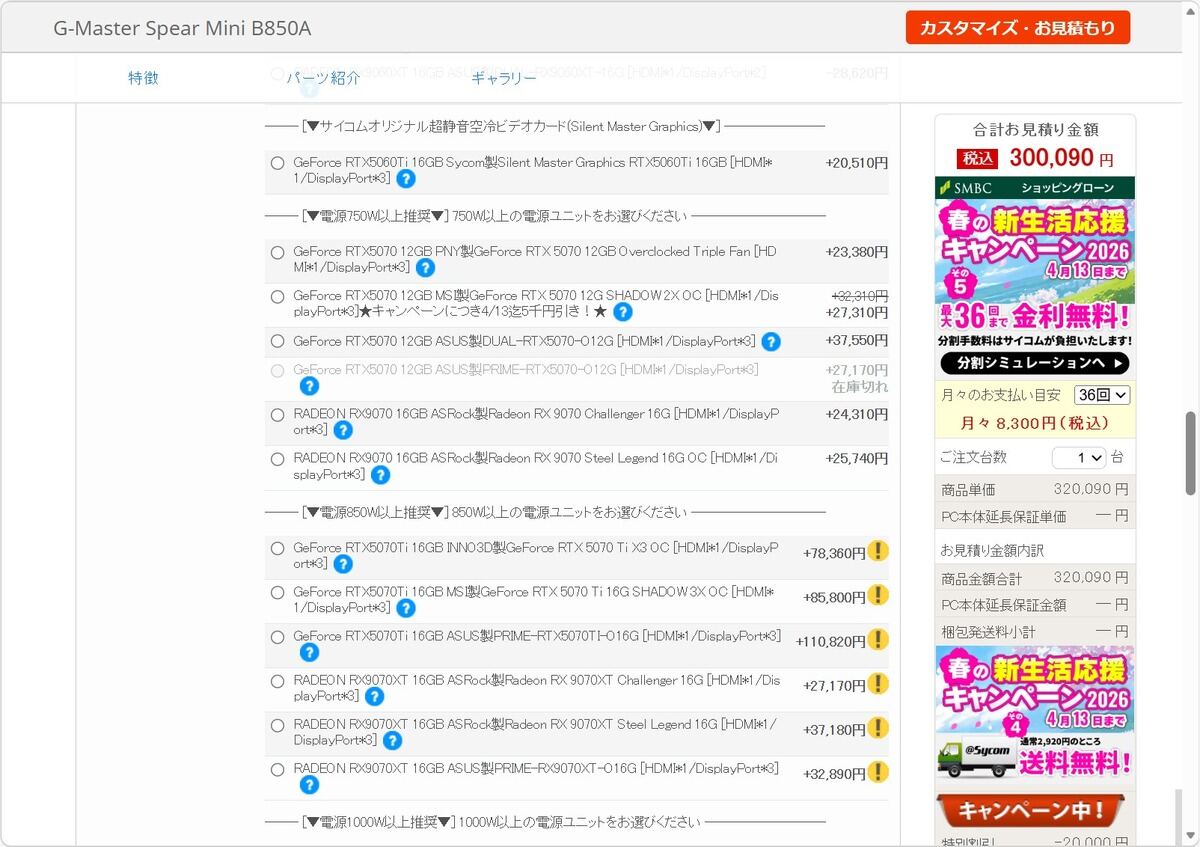Click help icon for Silent Master Graphics RTX5060Ti
The width and height of the screenshot is (1200, 847).
[x=406, y=179]
